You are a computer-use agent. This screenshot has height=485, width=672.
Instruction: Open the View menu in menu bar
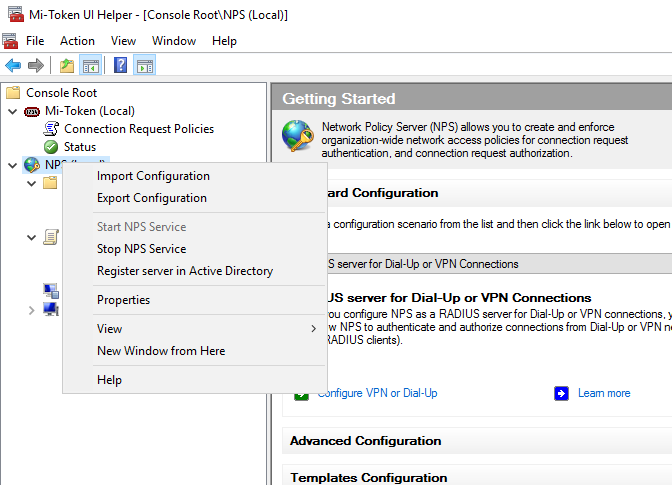coord(123,41)
